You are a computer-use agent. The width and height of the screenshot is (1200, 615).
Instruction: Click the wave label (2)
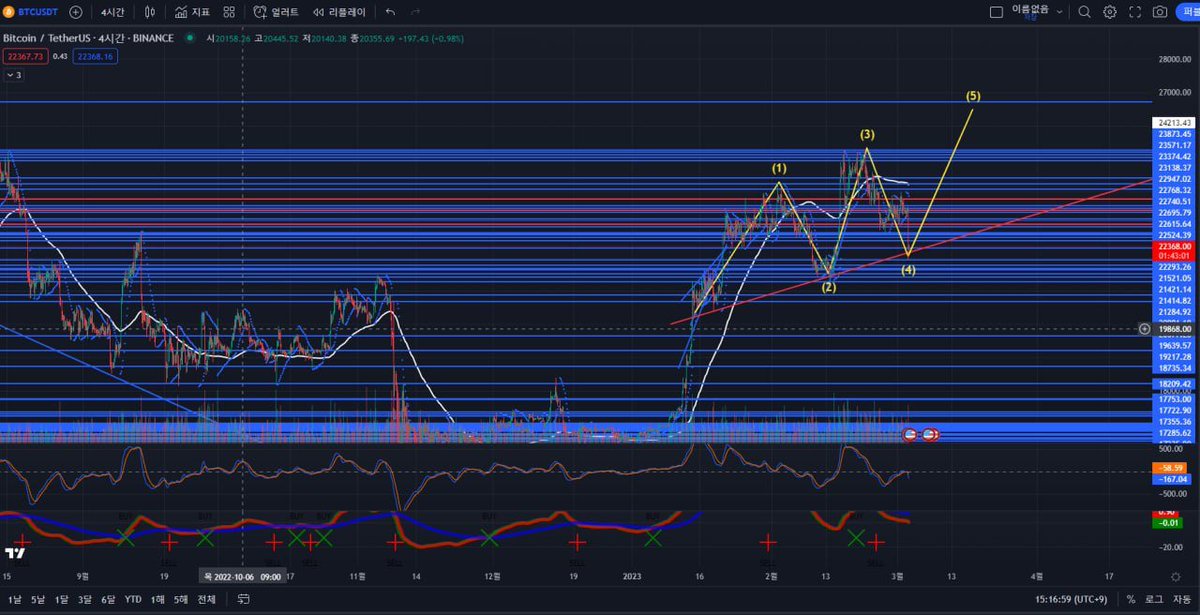click(829, 287)
